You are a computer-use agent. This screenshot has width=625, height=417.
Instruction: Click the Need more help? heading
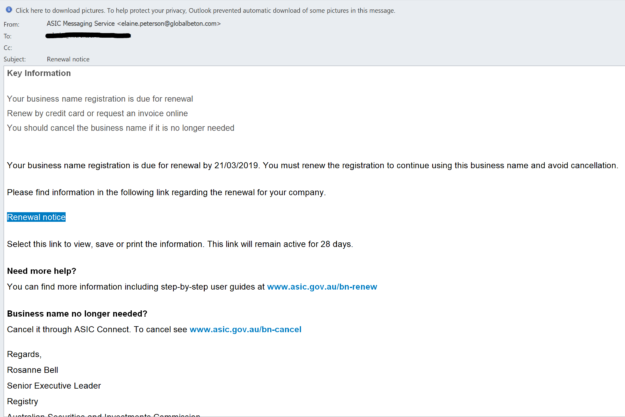[41, 271]
